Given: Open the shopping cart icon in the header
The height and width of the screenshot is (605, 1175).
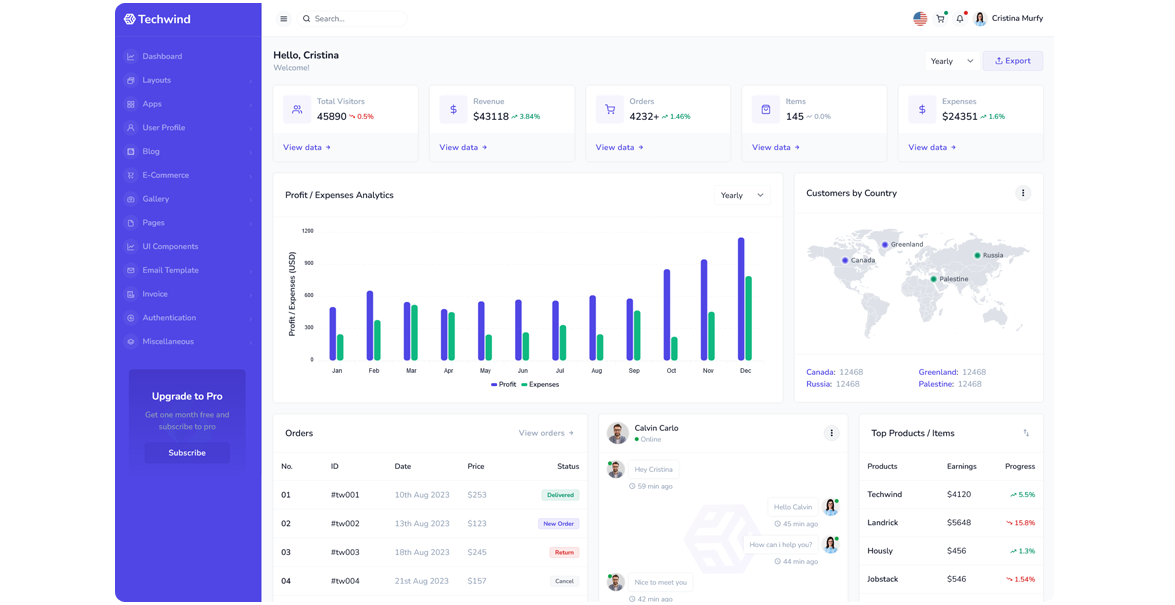Looking at the screenshot, I should click(940, 18).
